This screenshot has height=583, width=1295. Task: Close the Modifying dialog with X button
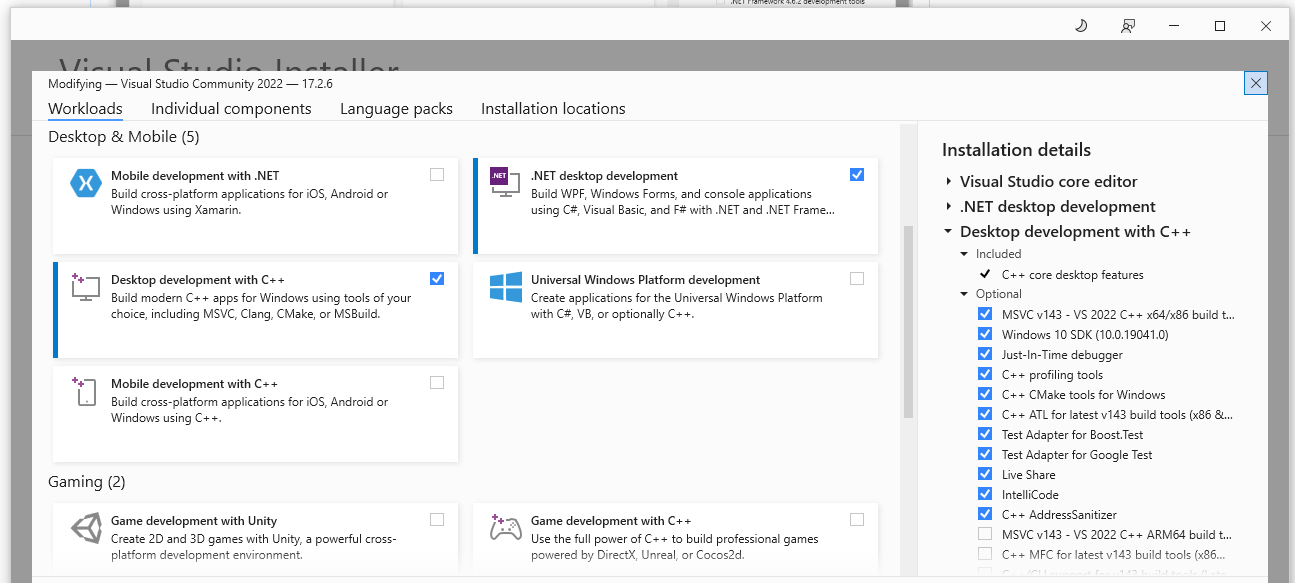tap(1256, 83)
